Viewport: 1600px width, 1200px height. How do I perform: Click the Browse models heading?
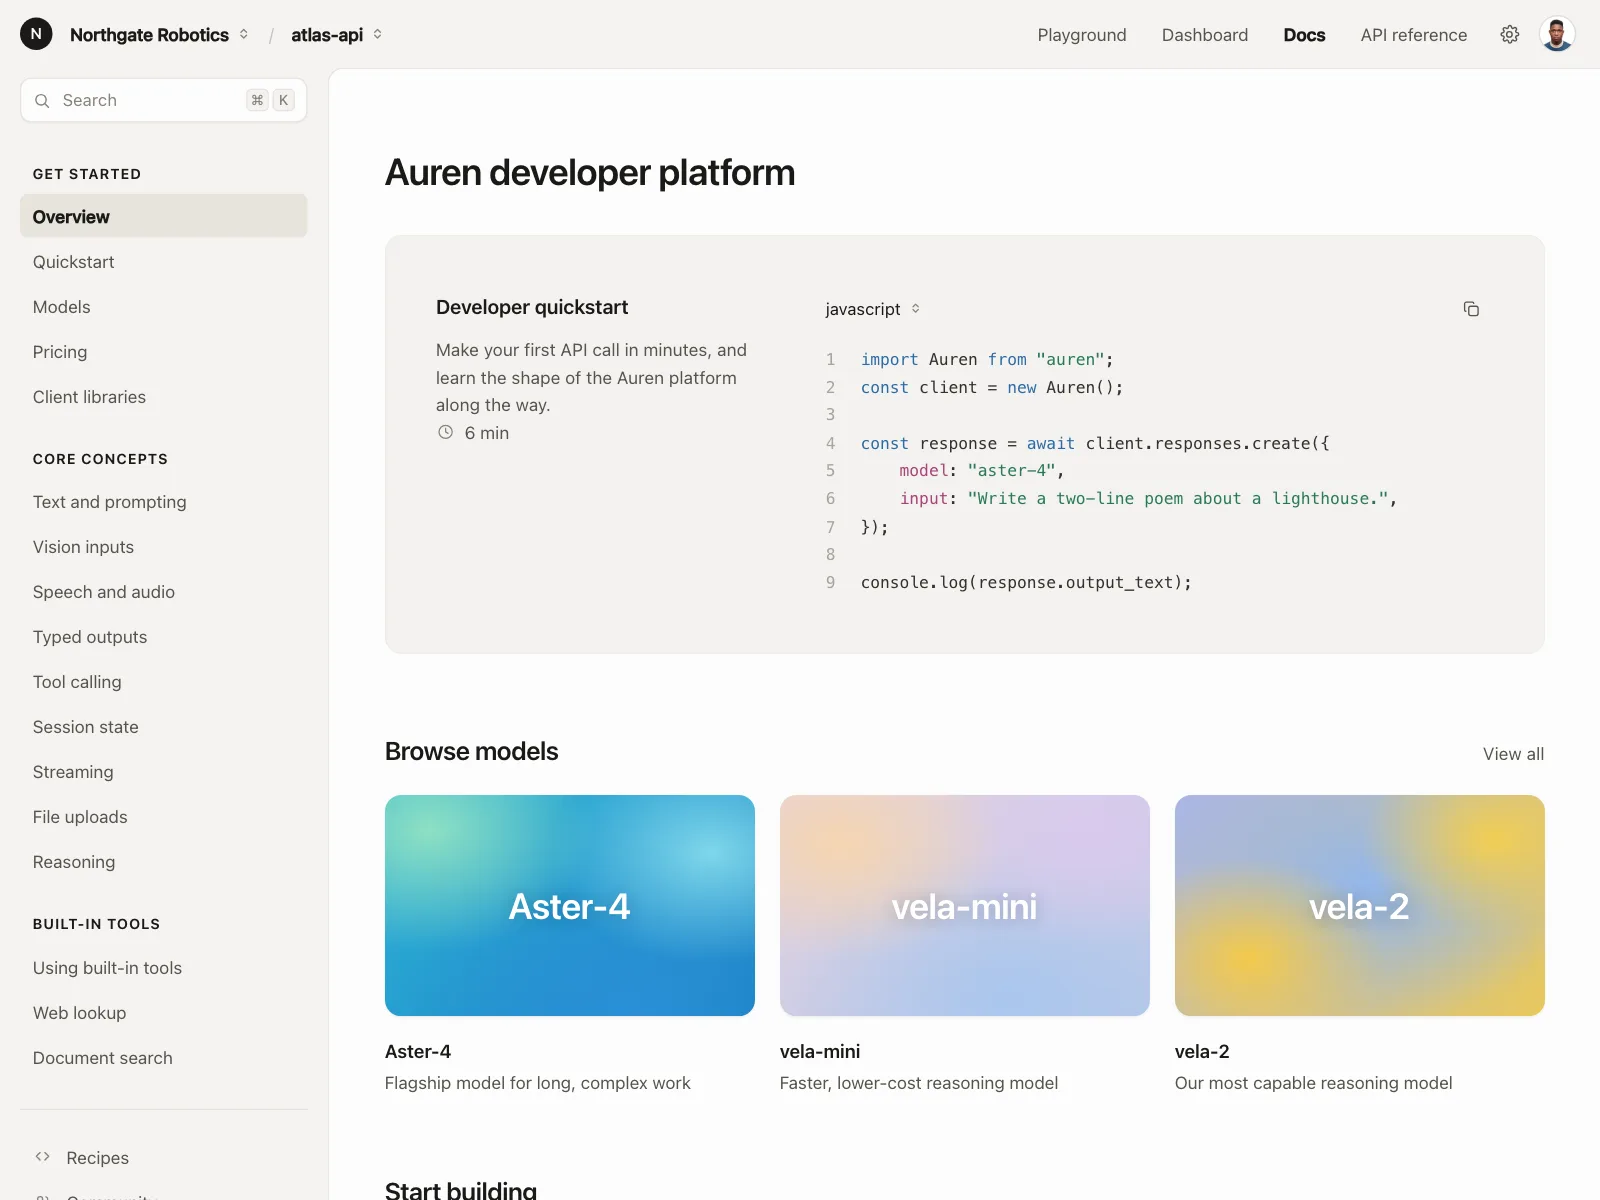point(472,751)
